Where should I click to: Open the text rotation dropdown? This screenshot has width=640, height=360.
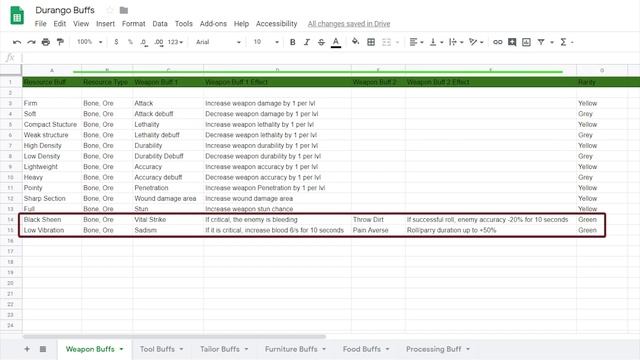[476, 42]
